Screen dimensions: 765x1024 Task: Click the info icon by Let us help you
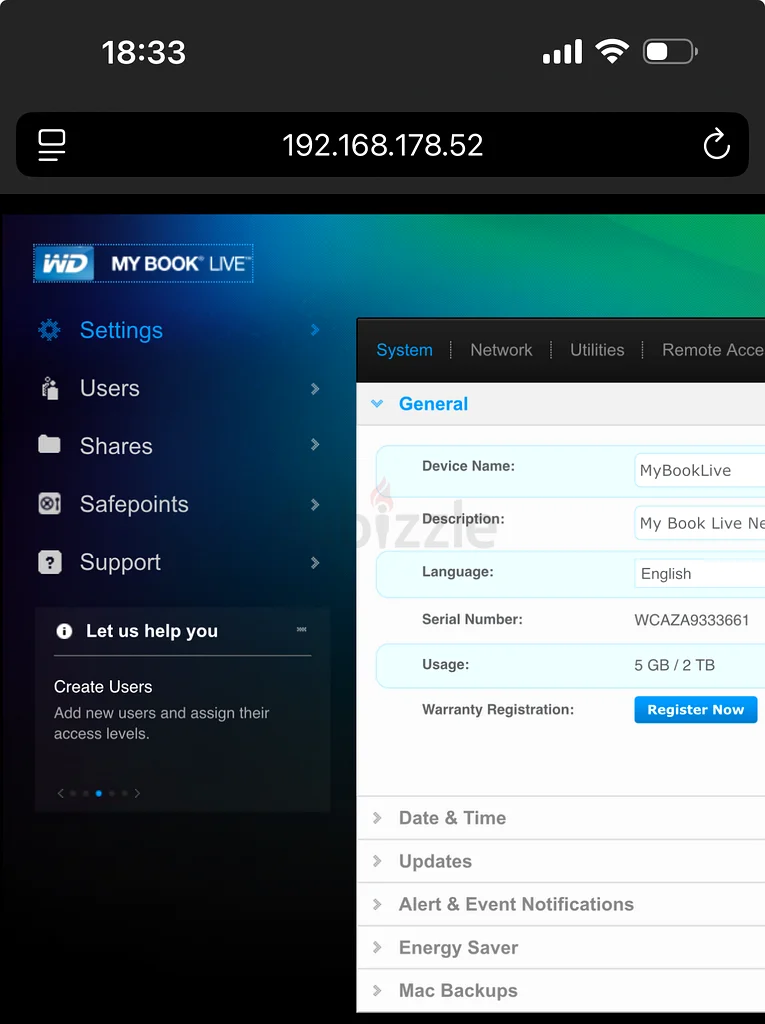pyautogui.click(x=64, y=631)
